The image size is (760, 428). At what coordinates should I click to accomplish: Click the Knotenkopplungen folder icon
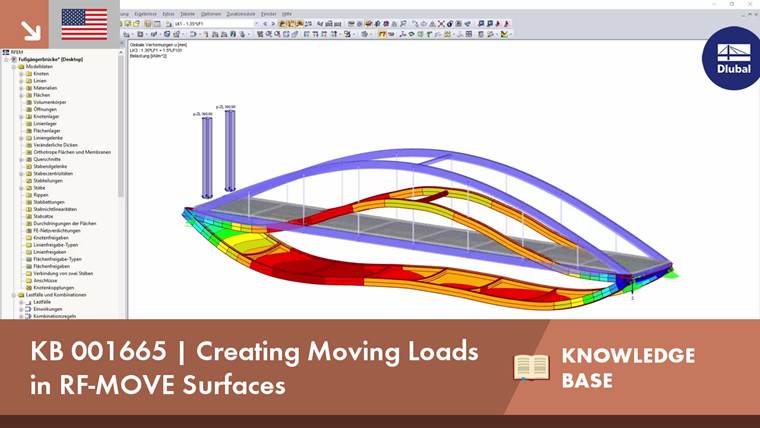[x=29, y=287]
